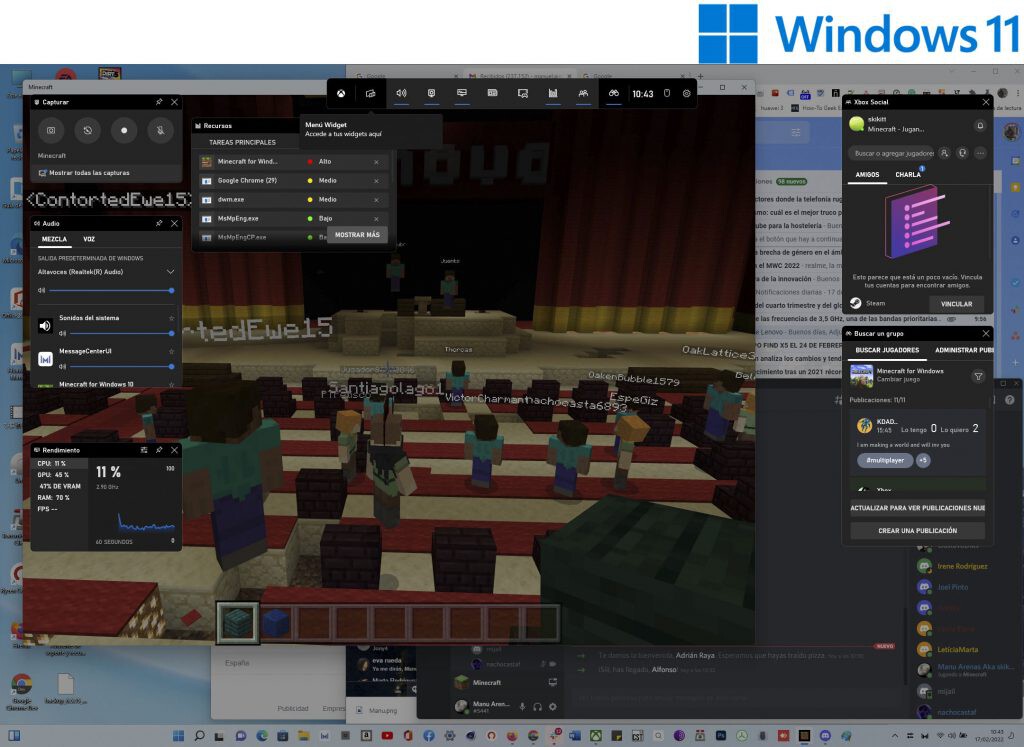The height and width of the screenshot is (747, 1024).
Task: Open the Altavoces Realtek output device dropdown
Action: click(x=170, y=271)
